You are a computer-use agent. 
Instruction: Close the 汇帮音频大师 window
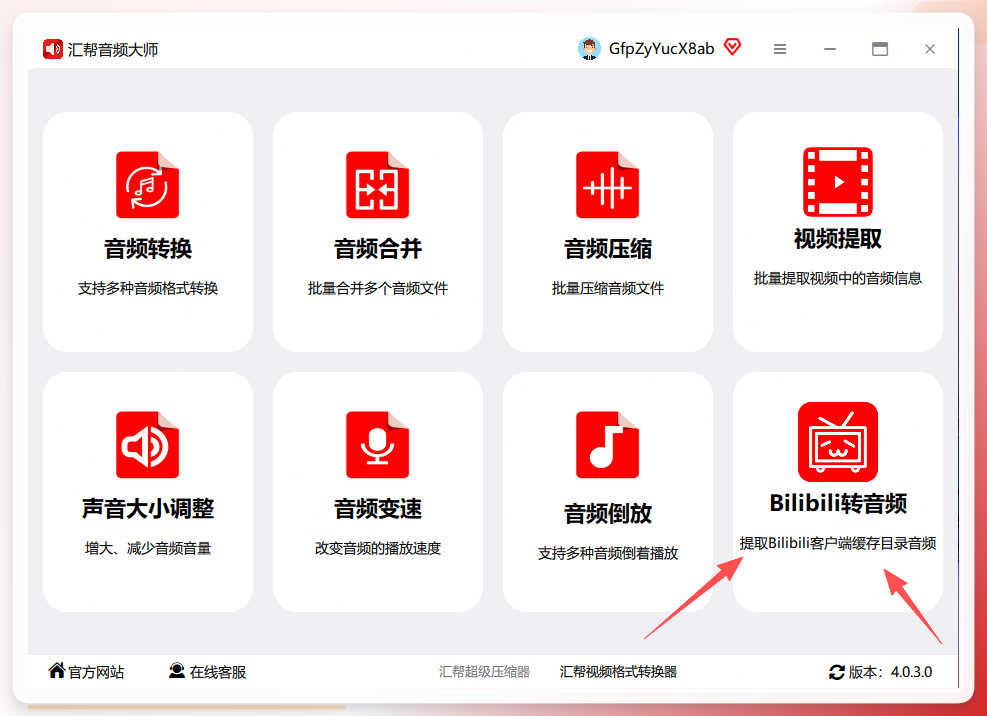coord(930,49)
